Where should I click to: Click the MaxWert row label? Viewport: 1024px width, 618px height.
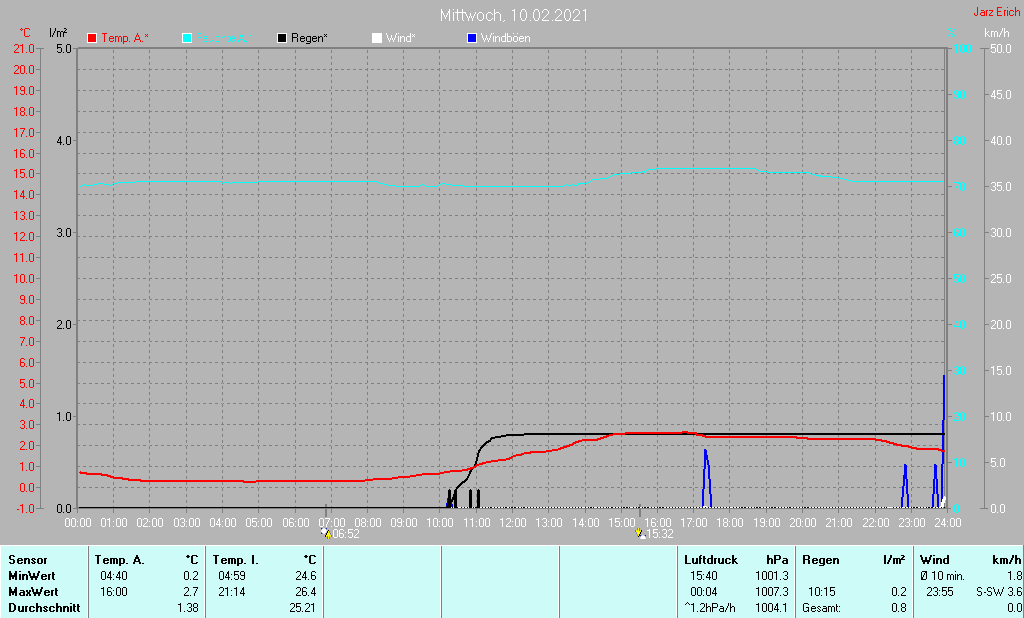(x=33, y=592)
